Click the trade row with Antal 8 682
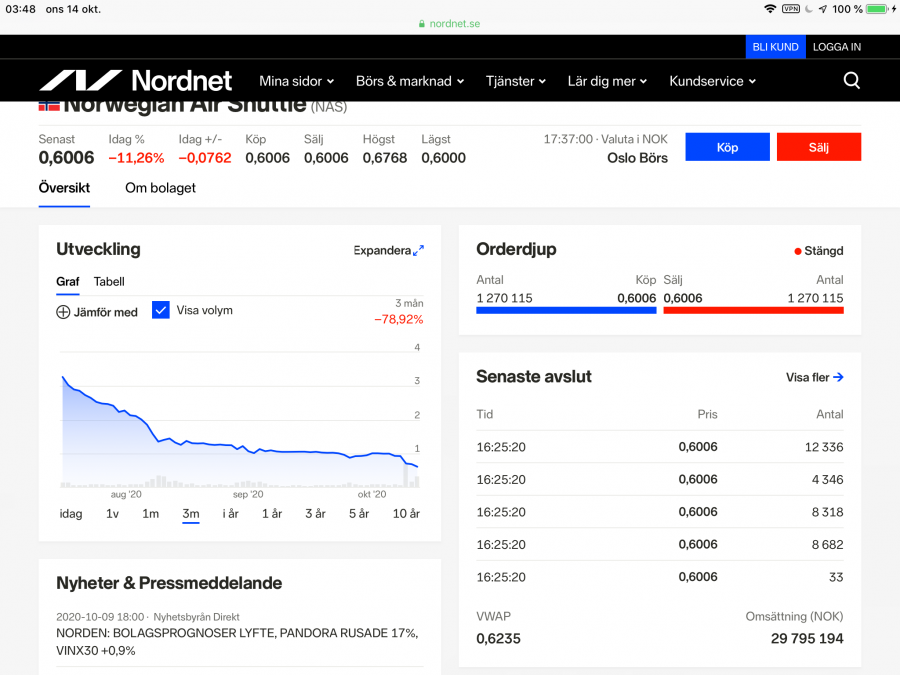This screenshot has height=675, width=900. (x=660, y=544)
